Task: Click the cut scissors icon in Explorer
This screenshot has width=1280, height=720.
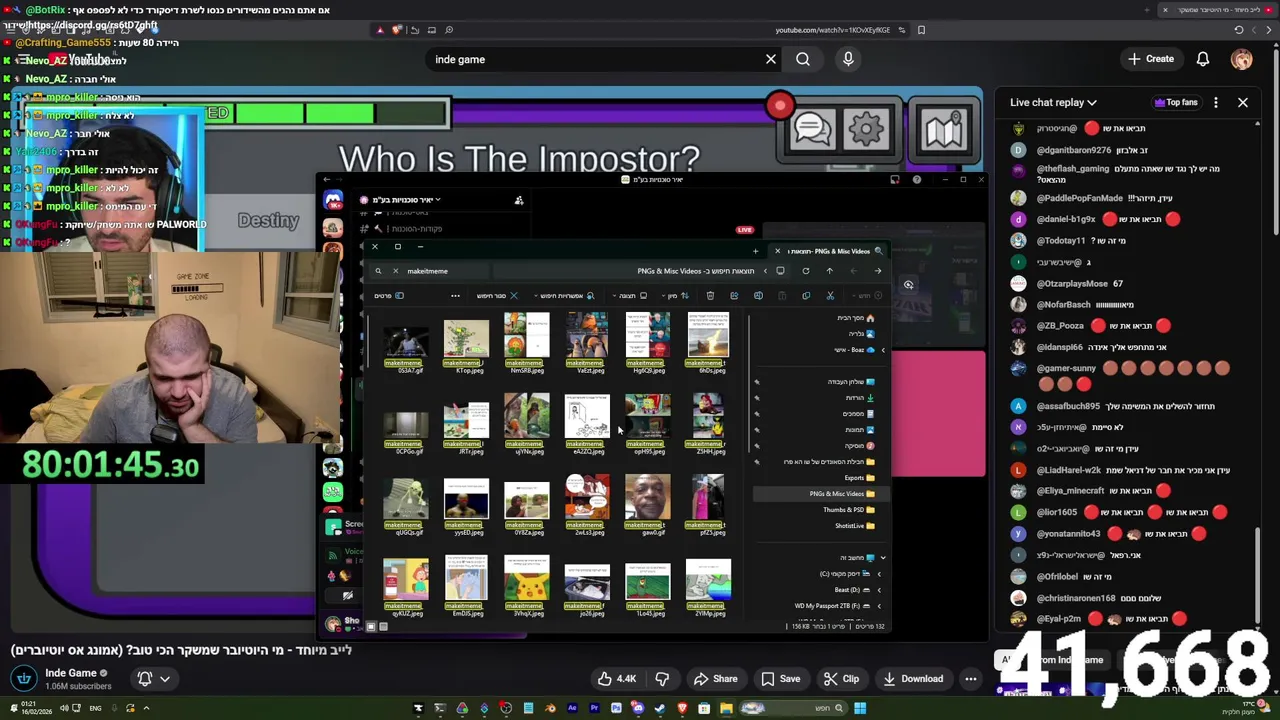Action: point(830,296)
